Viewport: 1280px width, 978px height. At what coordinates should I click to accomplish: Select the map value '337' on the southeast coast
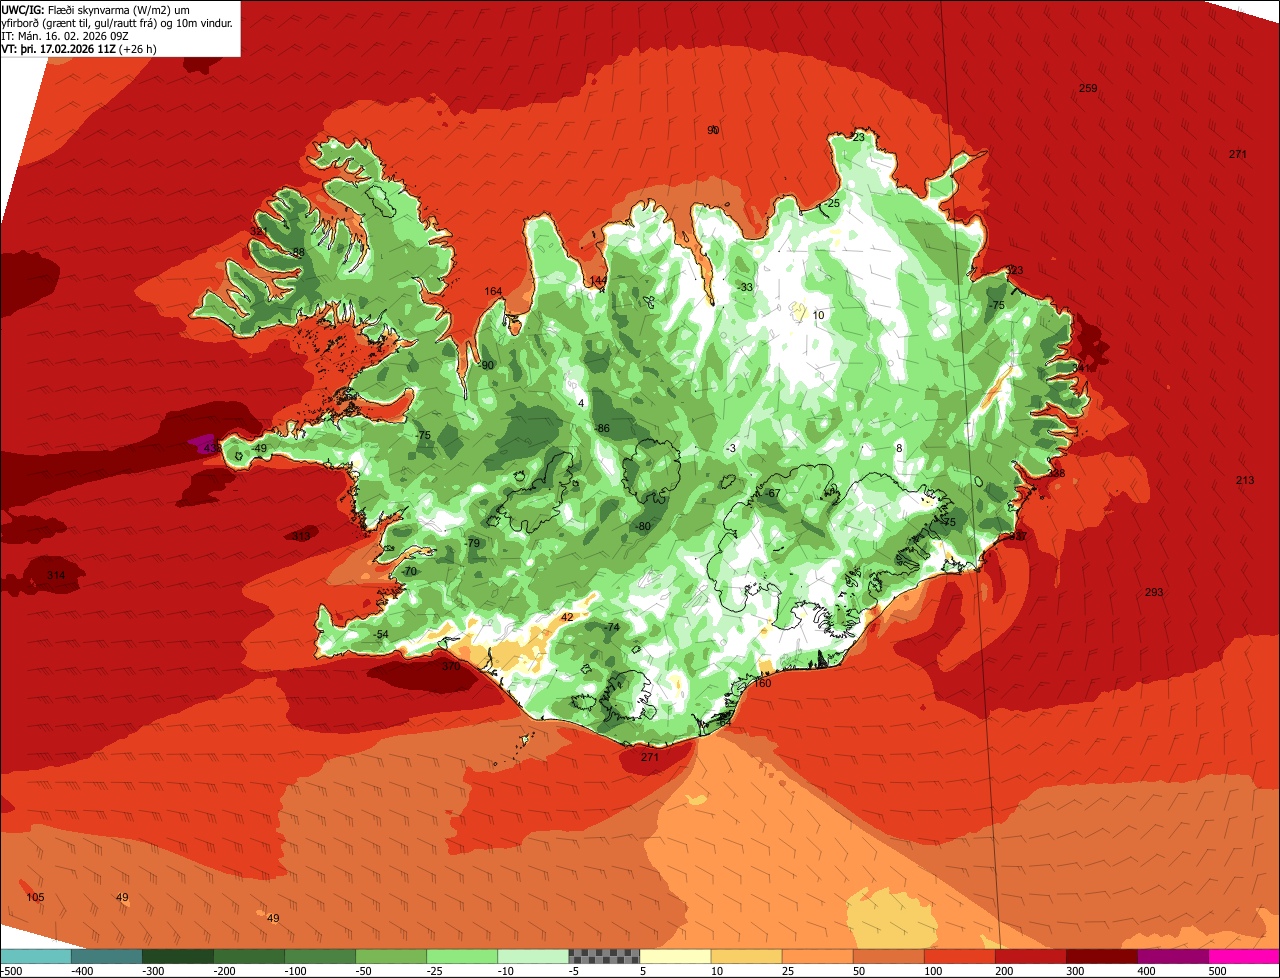click(1017, 537)
